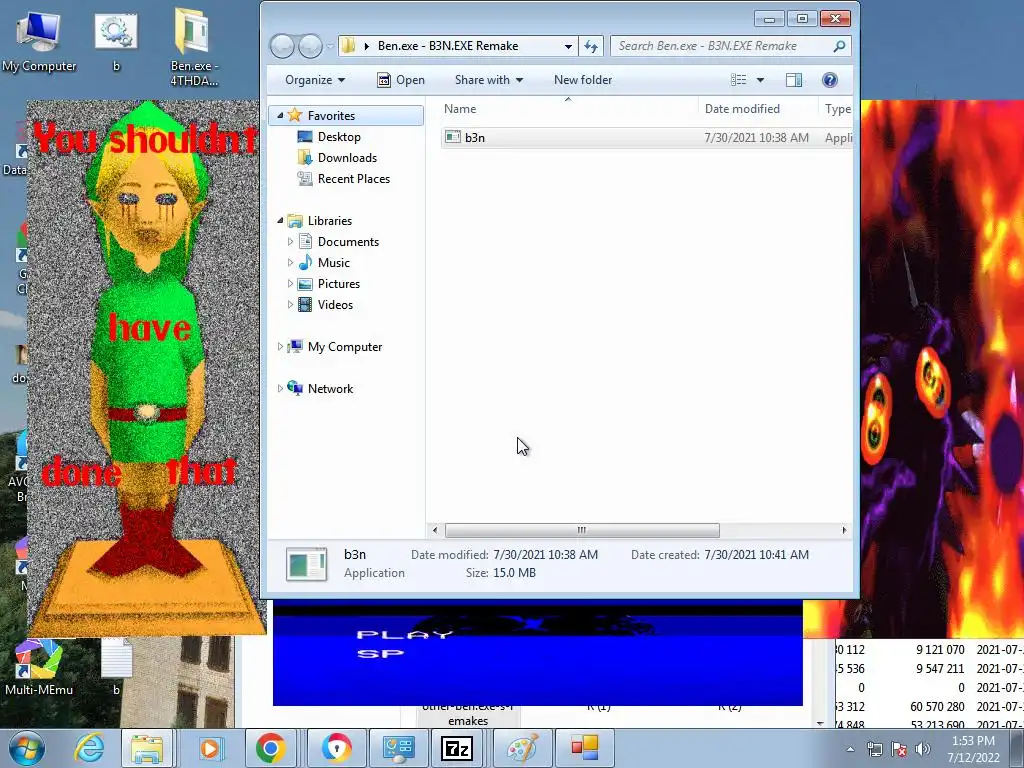Viewport: 1024px width, 768px height.
Task: Select Desktop under Favorites
Action: coord(339,136)
